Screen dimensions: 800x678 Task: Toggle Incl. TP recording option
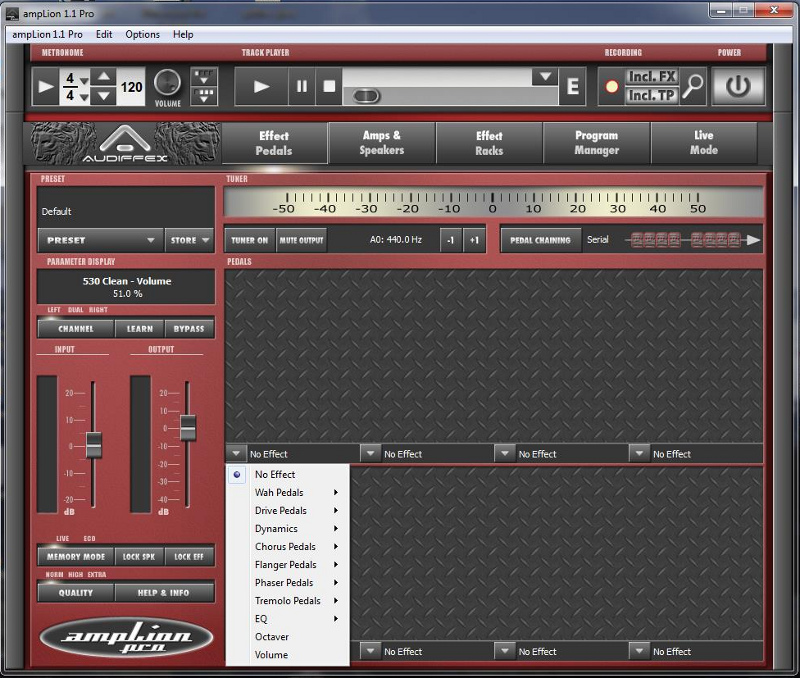[652, 95]
